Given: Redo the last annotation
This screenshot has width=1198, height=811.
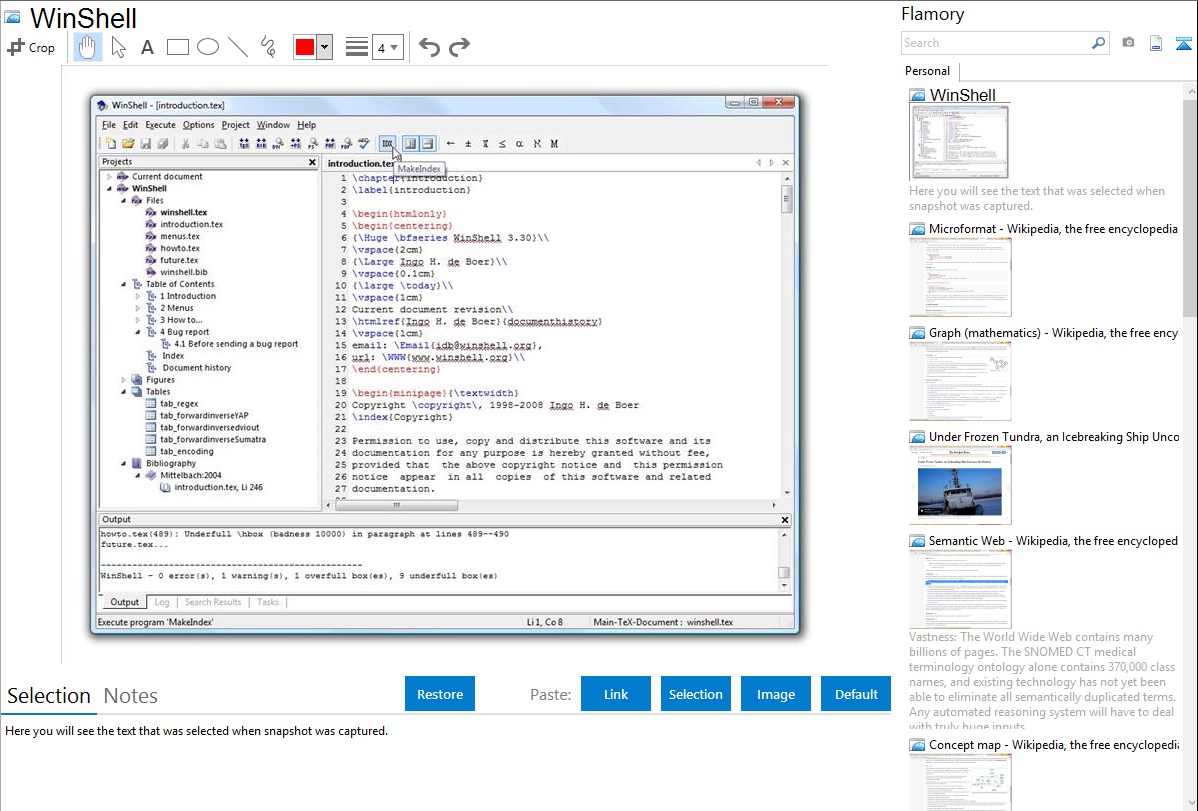Looking at the screenshot, I should pyautogui.click(x=459, y=47).
